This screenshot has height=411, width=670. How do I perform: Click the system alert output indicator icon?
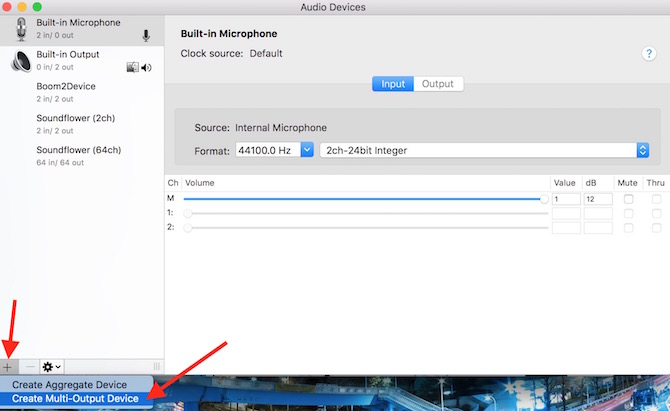(132, 68)
